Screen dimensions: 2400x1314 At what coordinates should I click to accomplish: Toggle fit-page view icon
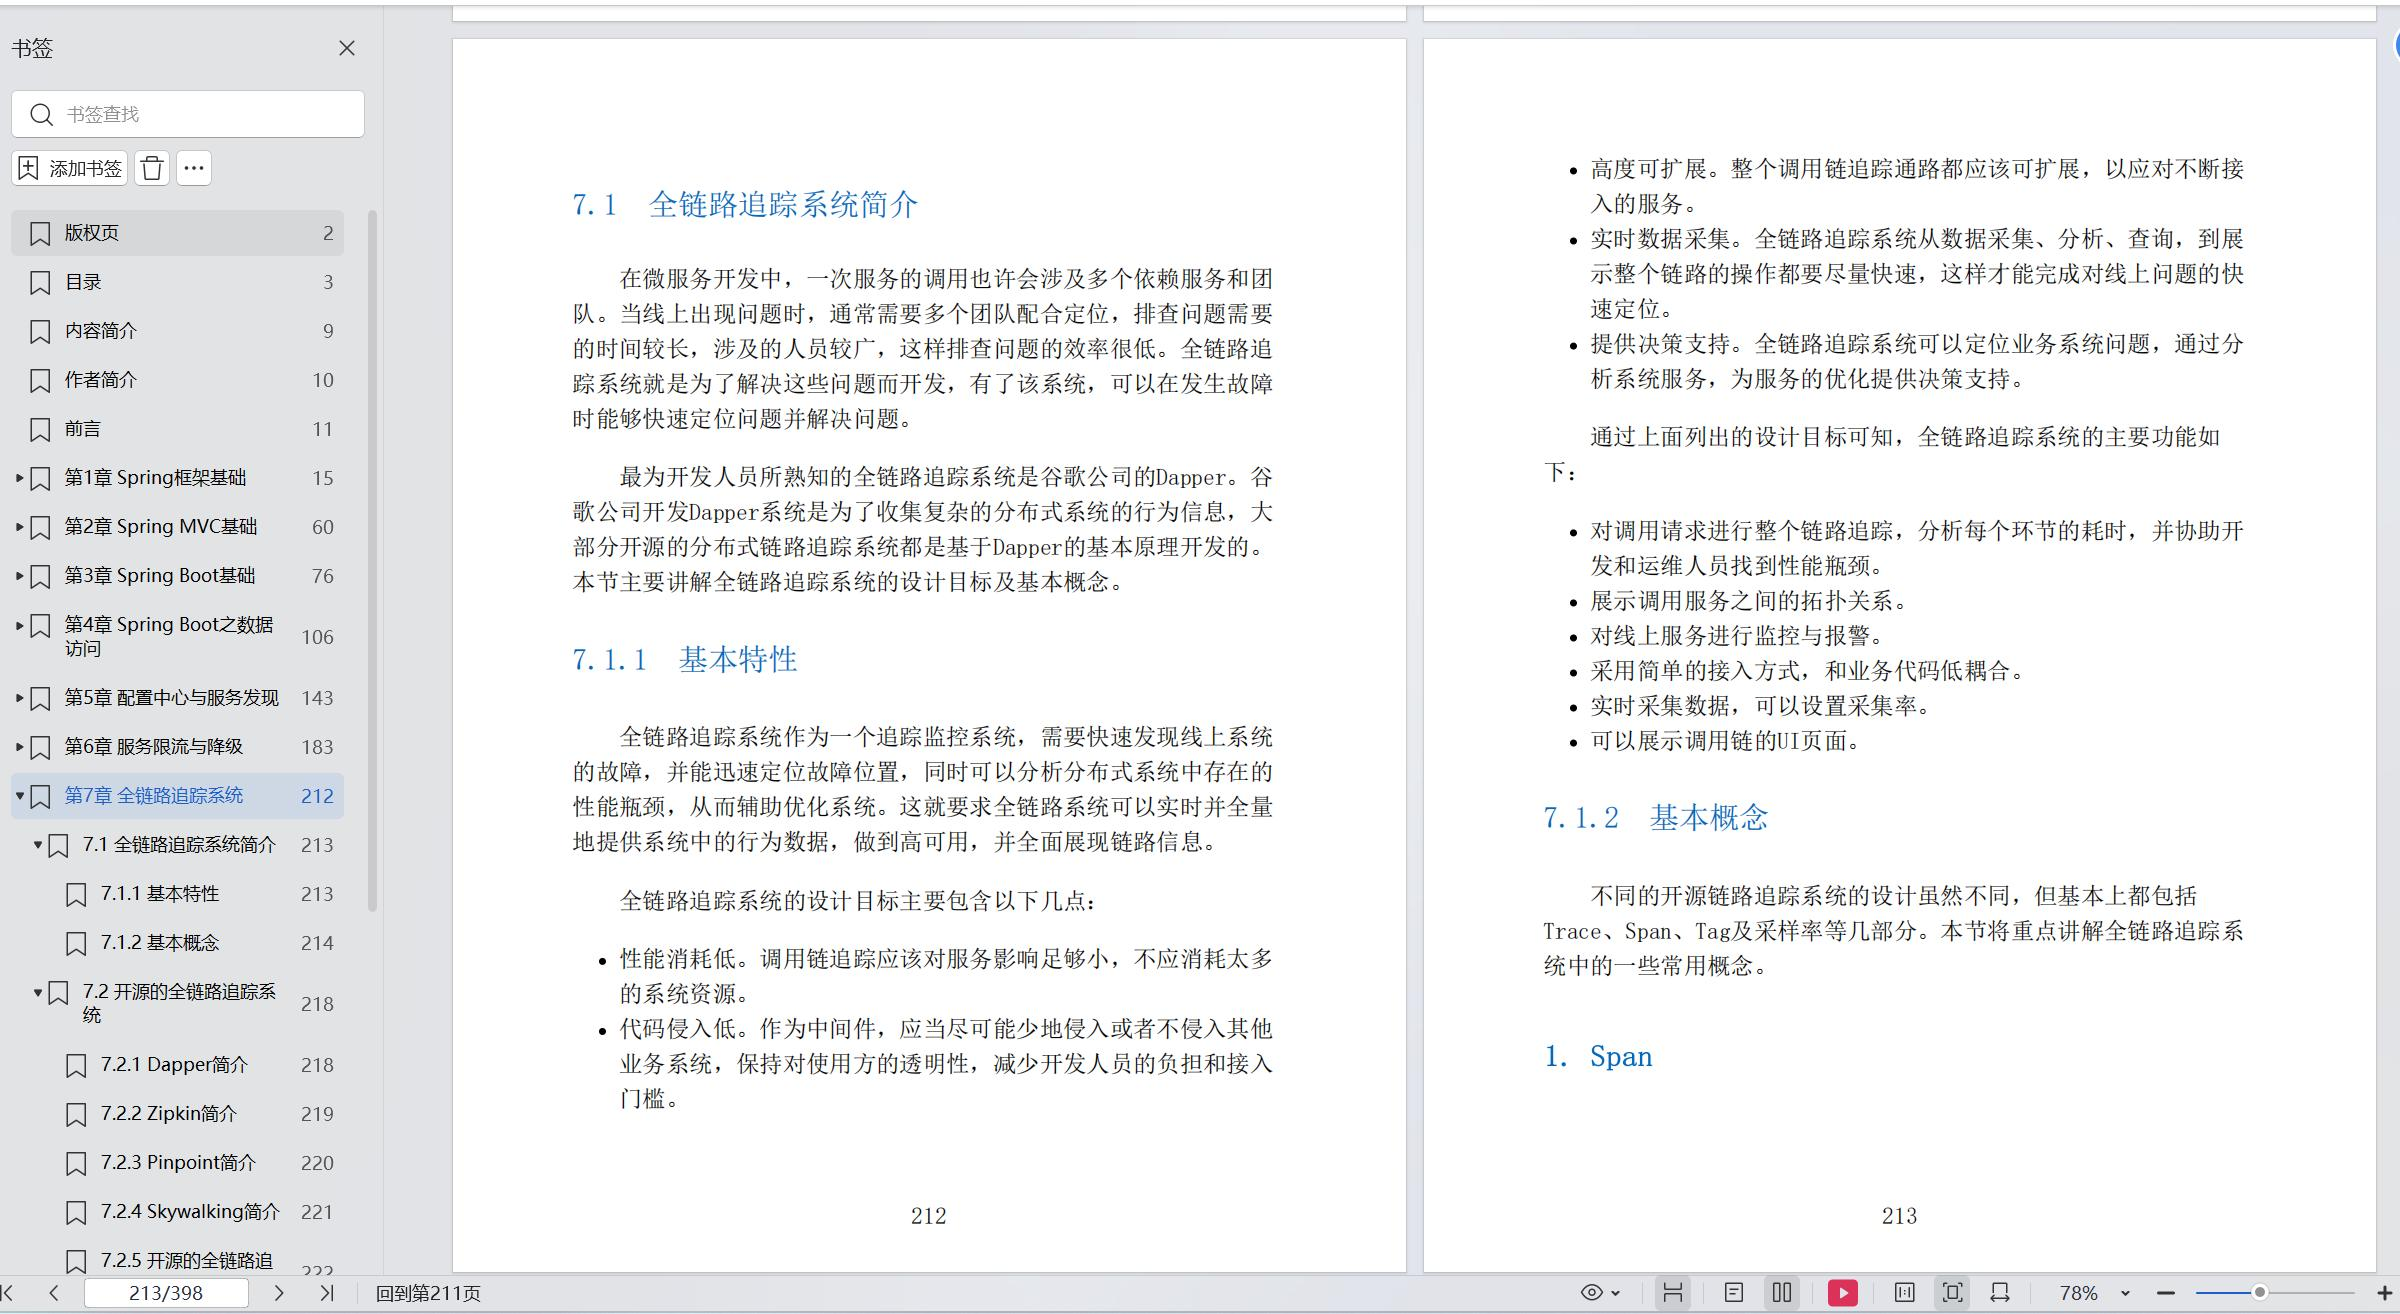point(1952,1293)
